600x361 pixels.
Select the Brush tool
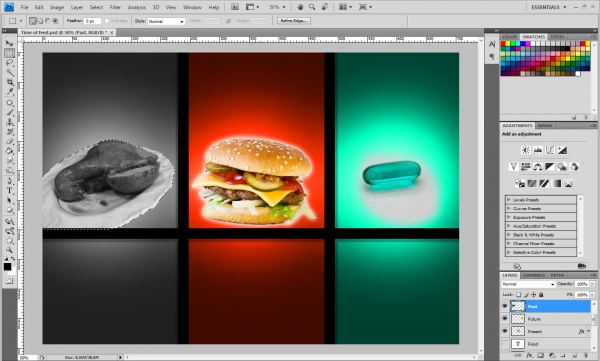click(x=9, y=113)
